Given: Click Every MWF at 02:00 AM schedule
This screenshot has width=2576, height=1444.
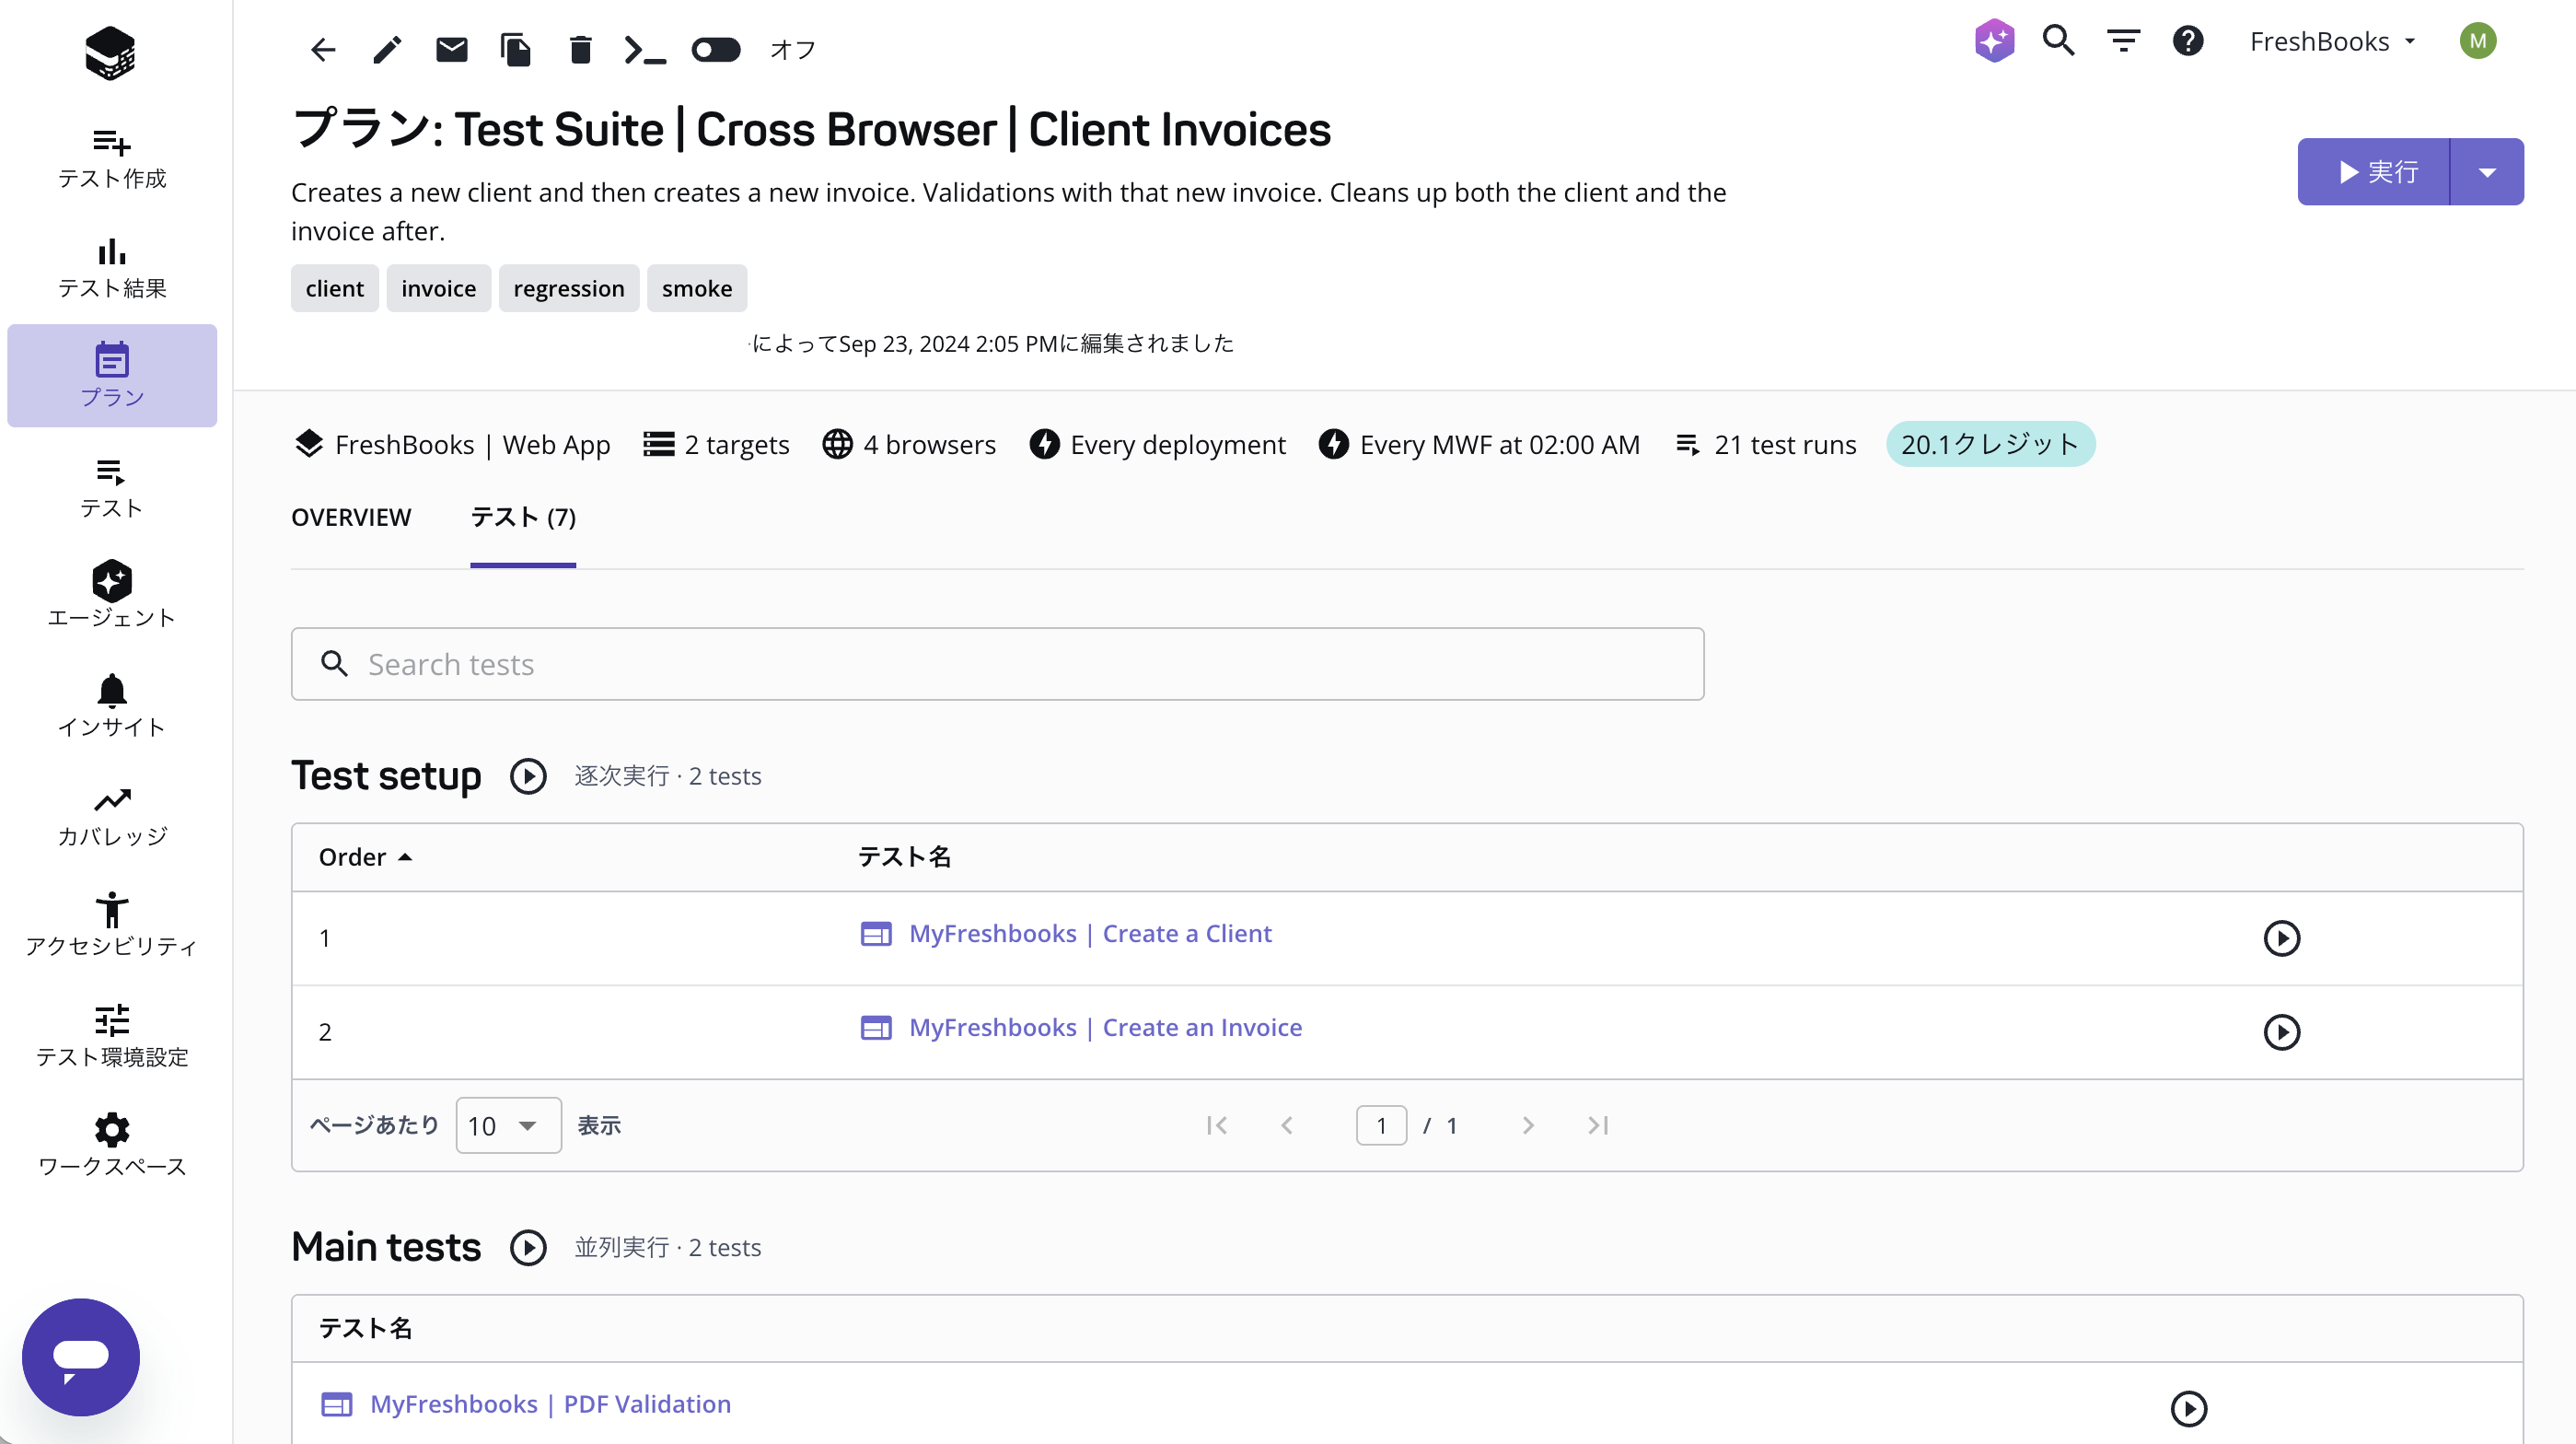Looking at the screenshot, I should (1479, 444).
